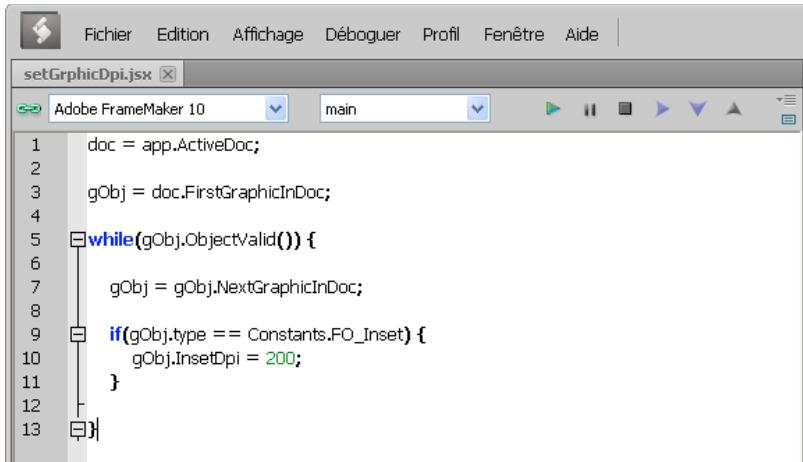Viewport: 803px width, 462px height.
Task: Click the blue Step Over arrow
Action: 662,109
